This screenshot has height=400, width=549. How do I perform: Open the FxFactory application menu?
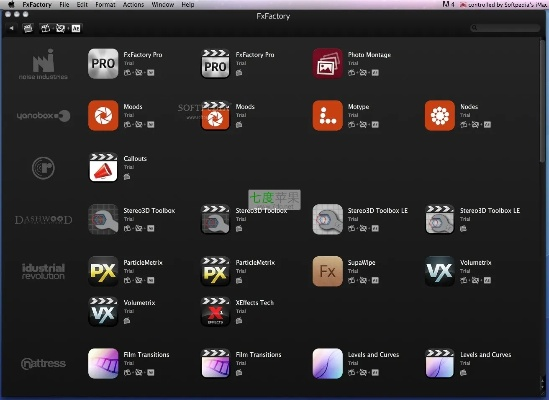[x=37, y=5]
